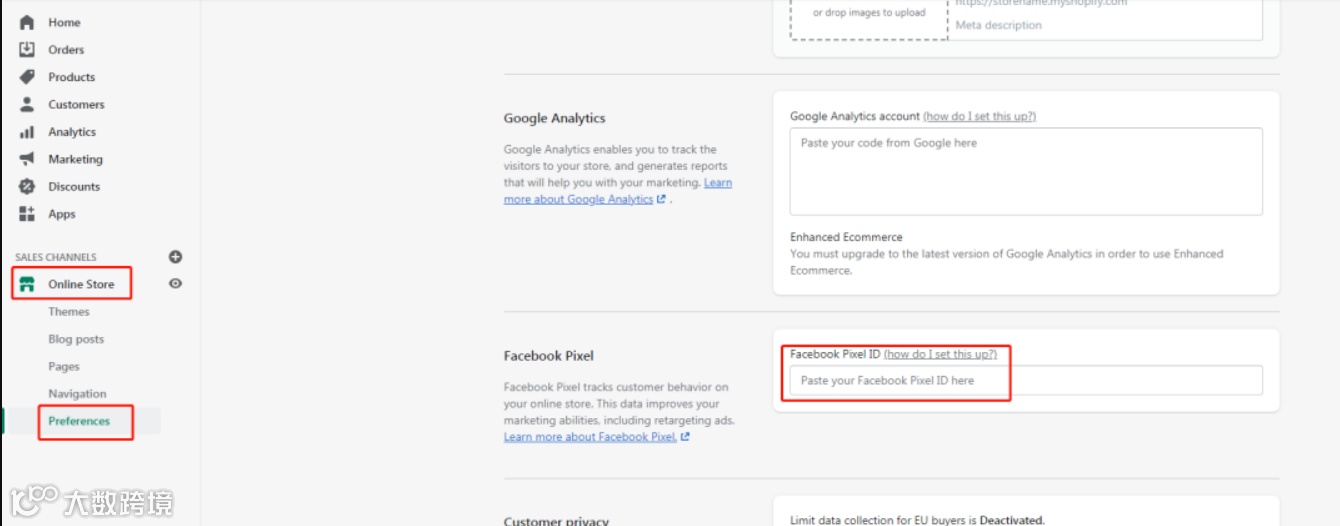Click the 'SALES CHANNELS' section label

[56, 257]
